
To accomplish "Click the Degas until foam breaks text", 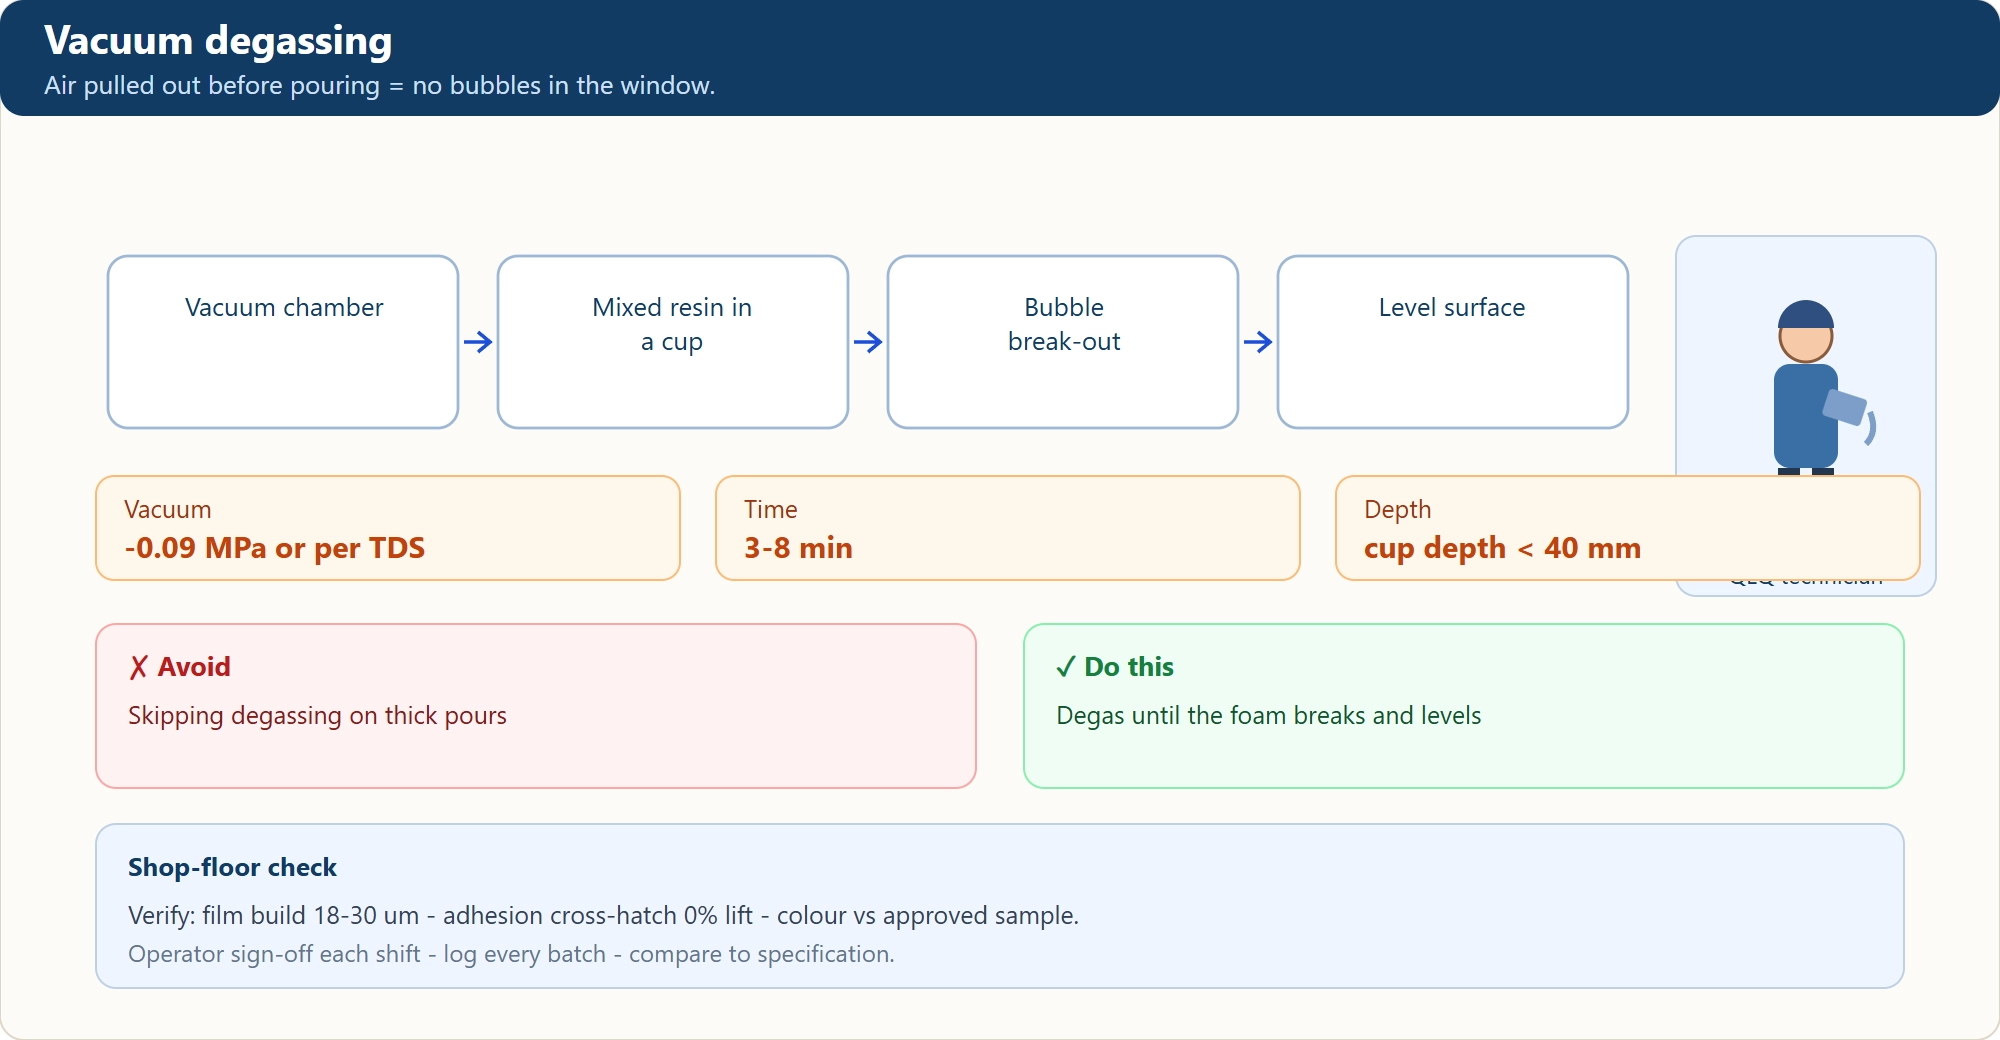I will tap(1268, 716).
